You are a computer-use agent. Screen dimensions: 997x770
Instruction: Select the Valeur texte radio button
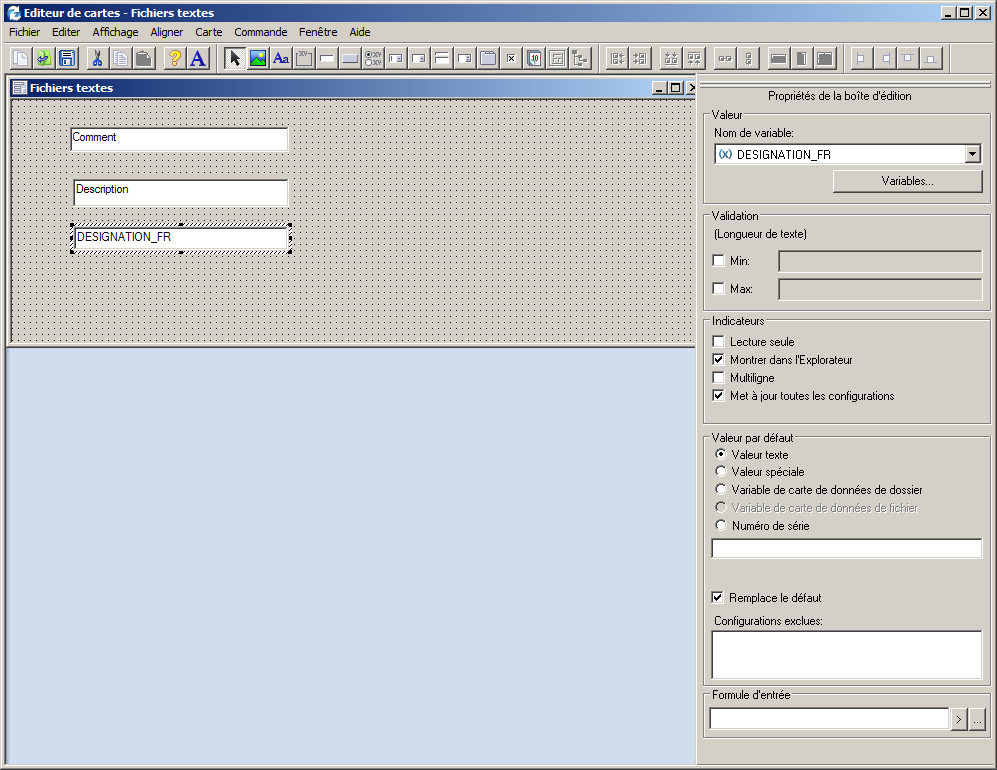click(720, 454)
